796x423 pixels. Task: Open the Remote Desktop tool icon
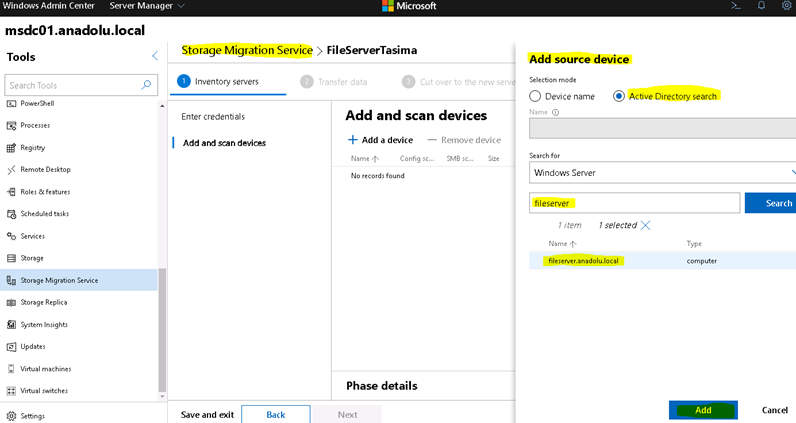coord(11,170)
